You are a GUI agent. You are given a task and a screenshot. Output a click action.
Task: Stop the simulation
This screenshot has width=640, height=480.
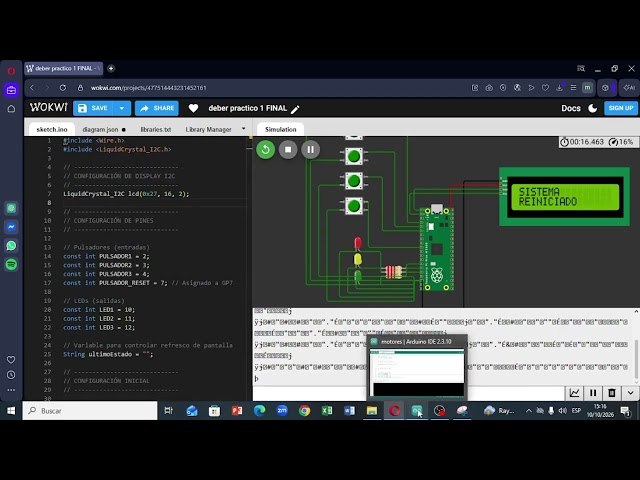point(288,149)
